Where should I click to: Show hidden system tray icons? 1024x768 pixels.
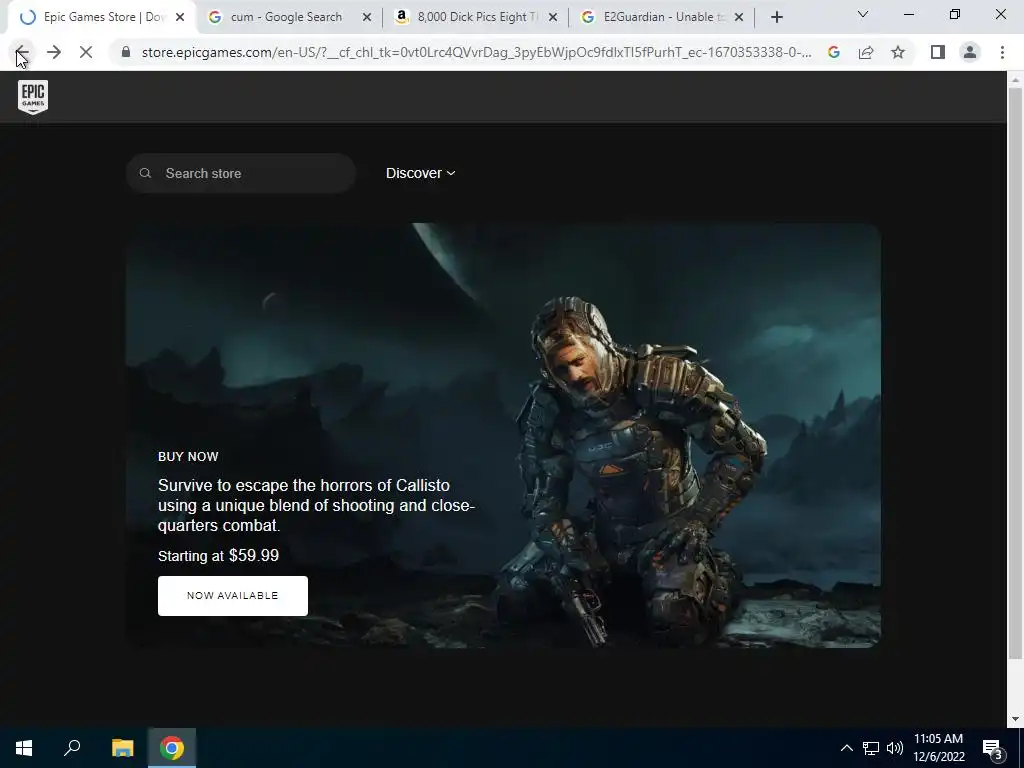846,748
